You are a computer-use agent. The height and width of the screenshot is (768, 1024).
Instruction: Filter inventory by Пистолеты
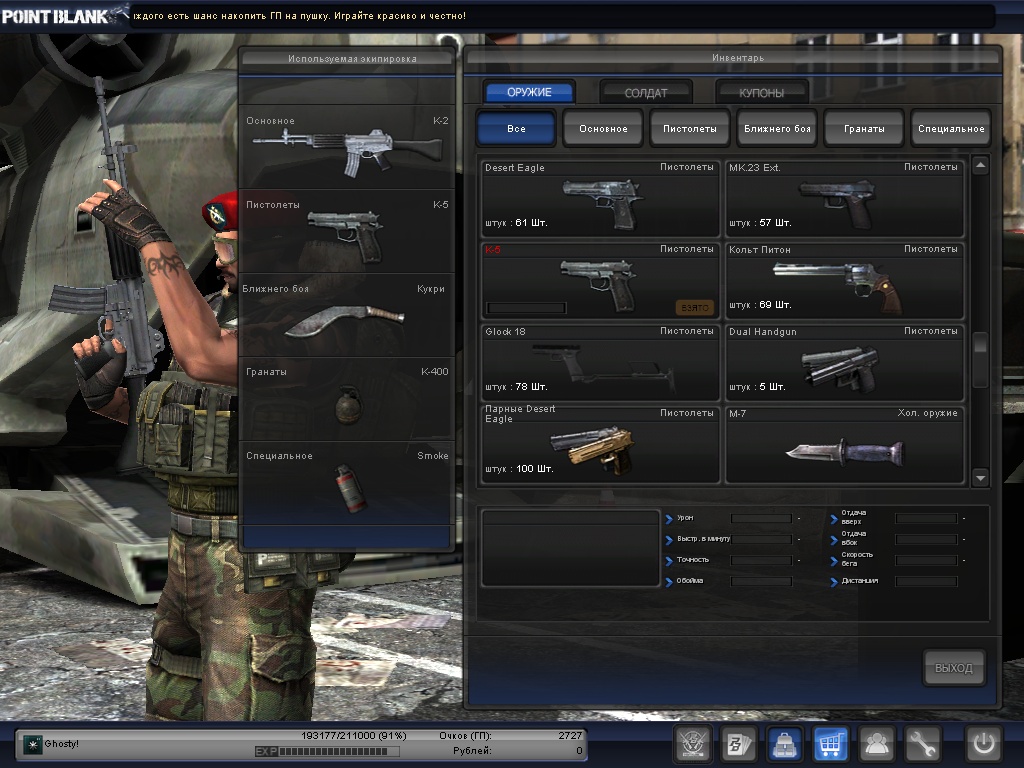(690, 129)
